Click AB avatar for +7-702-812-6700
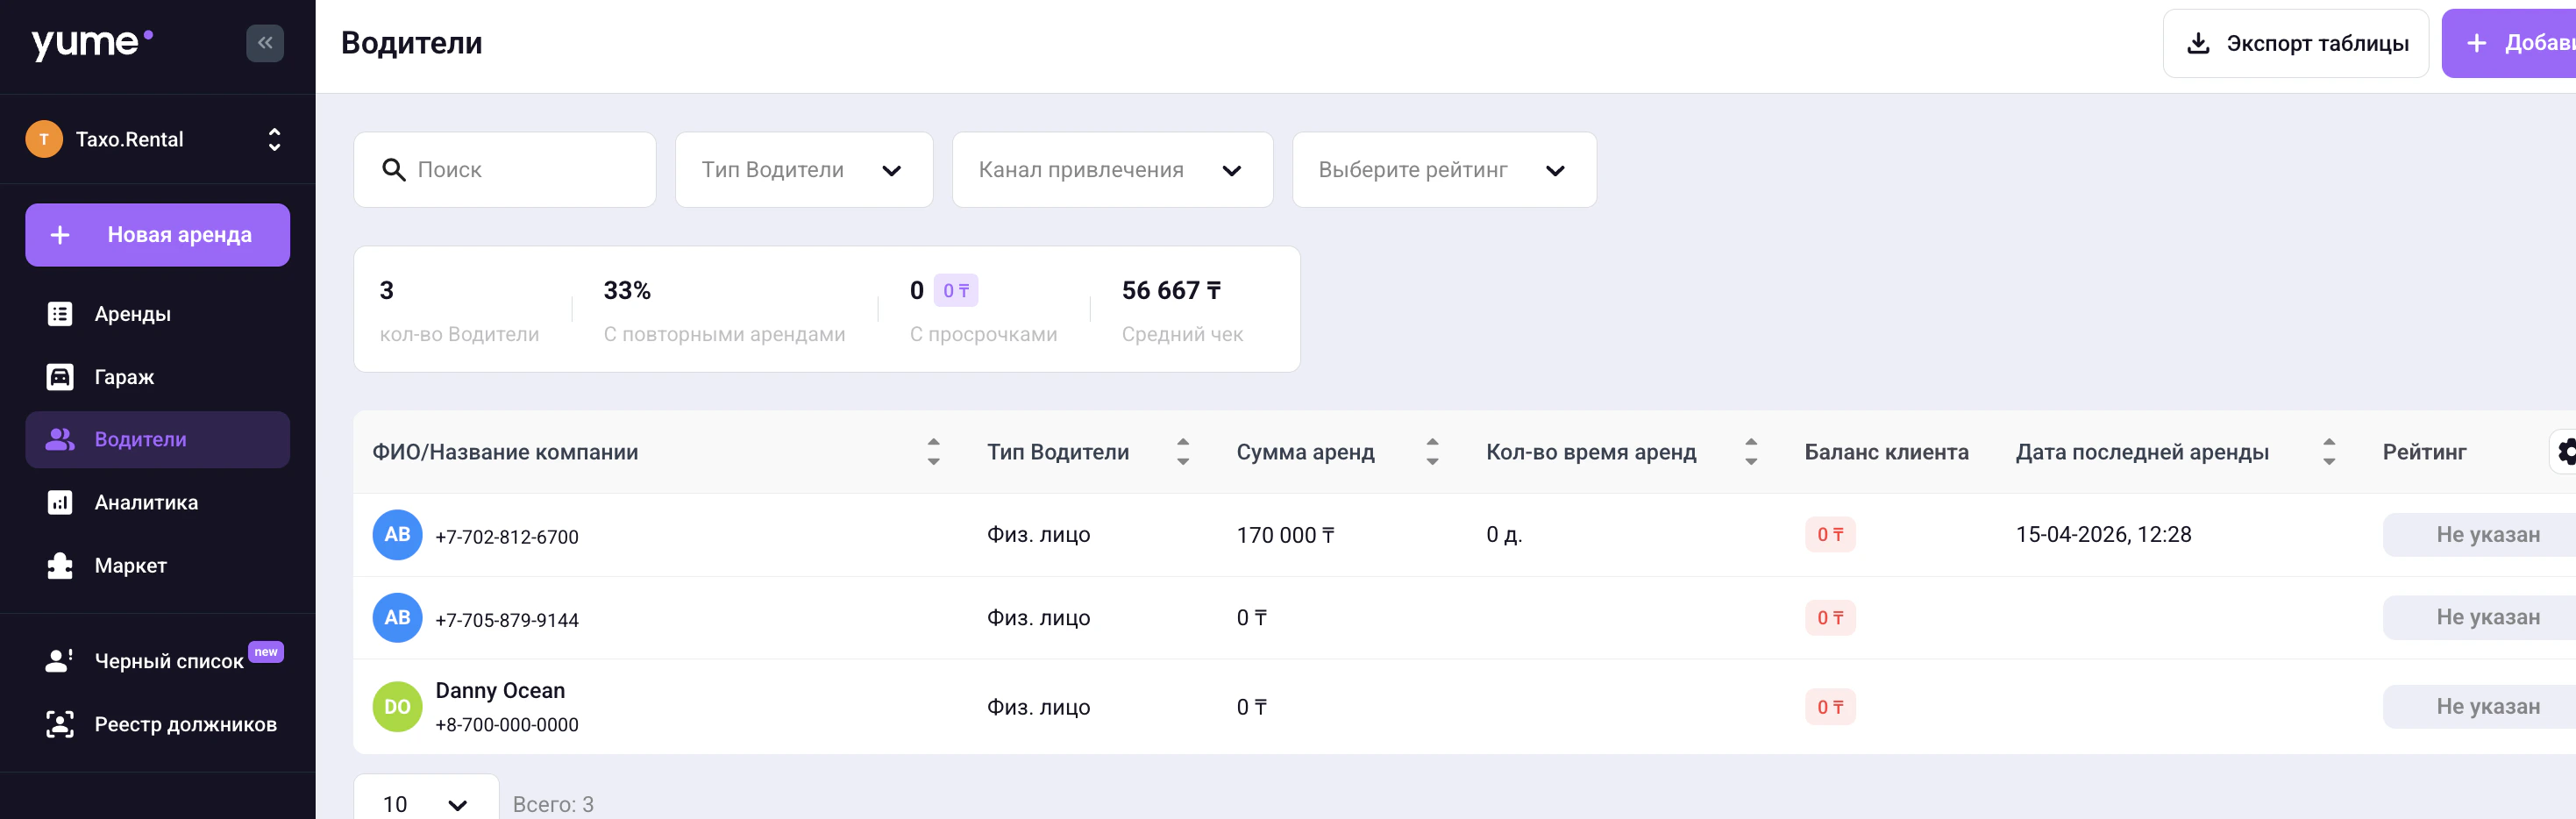The width and height of the screenshot is (2576, 819). tap(397, 535)
